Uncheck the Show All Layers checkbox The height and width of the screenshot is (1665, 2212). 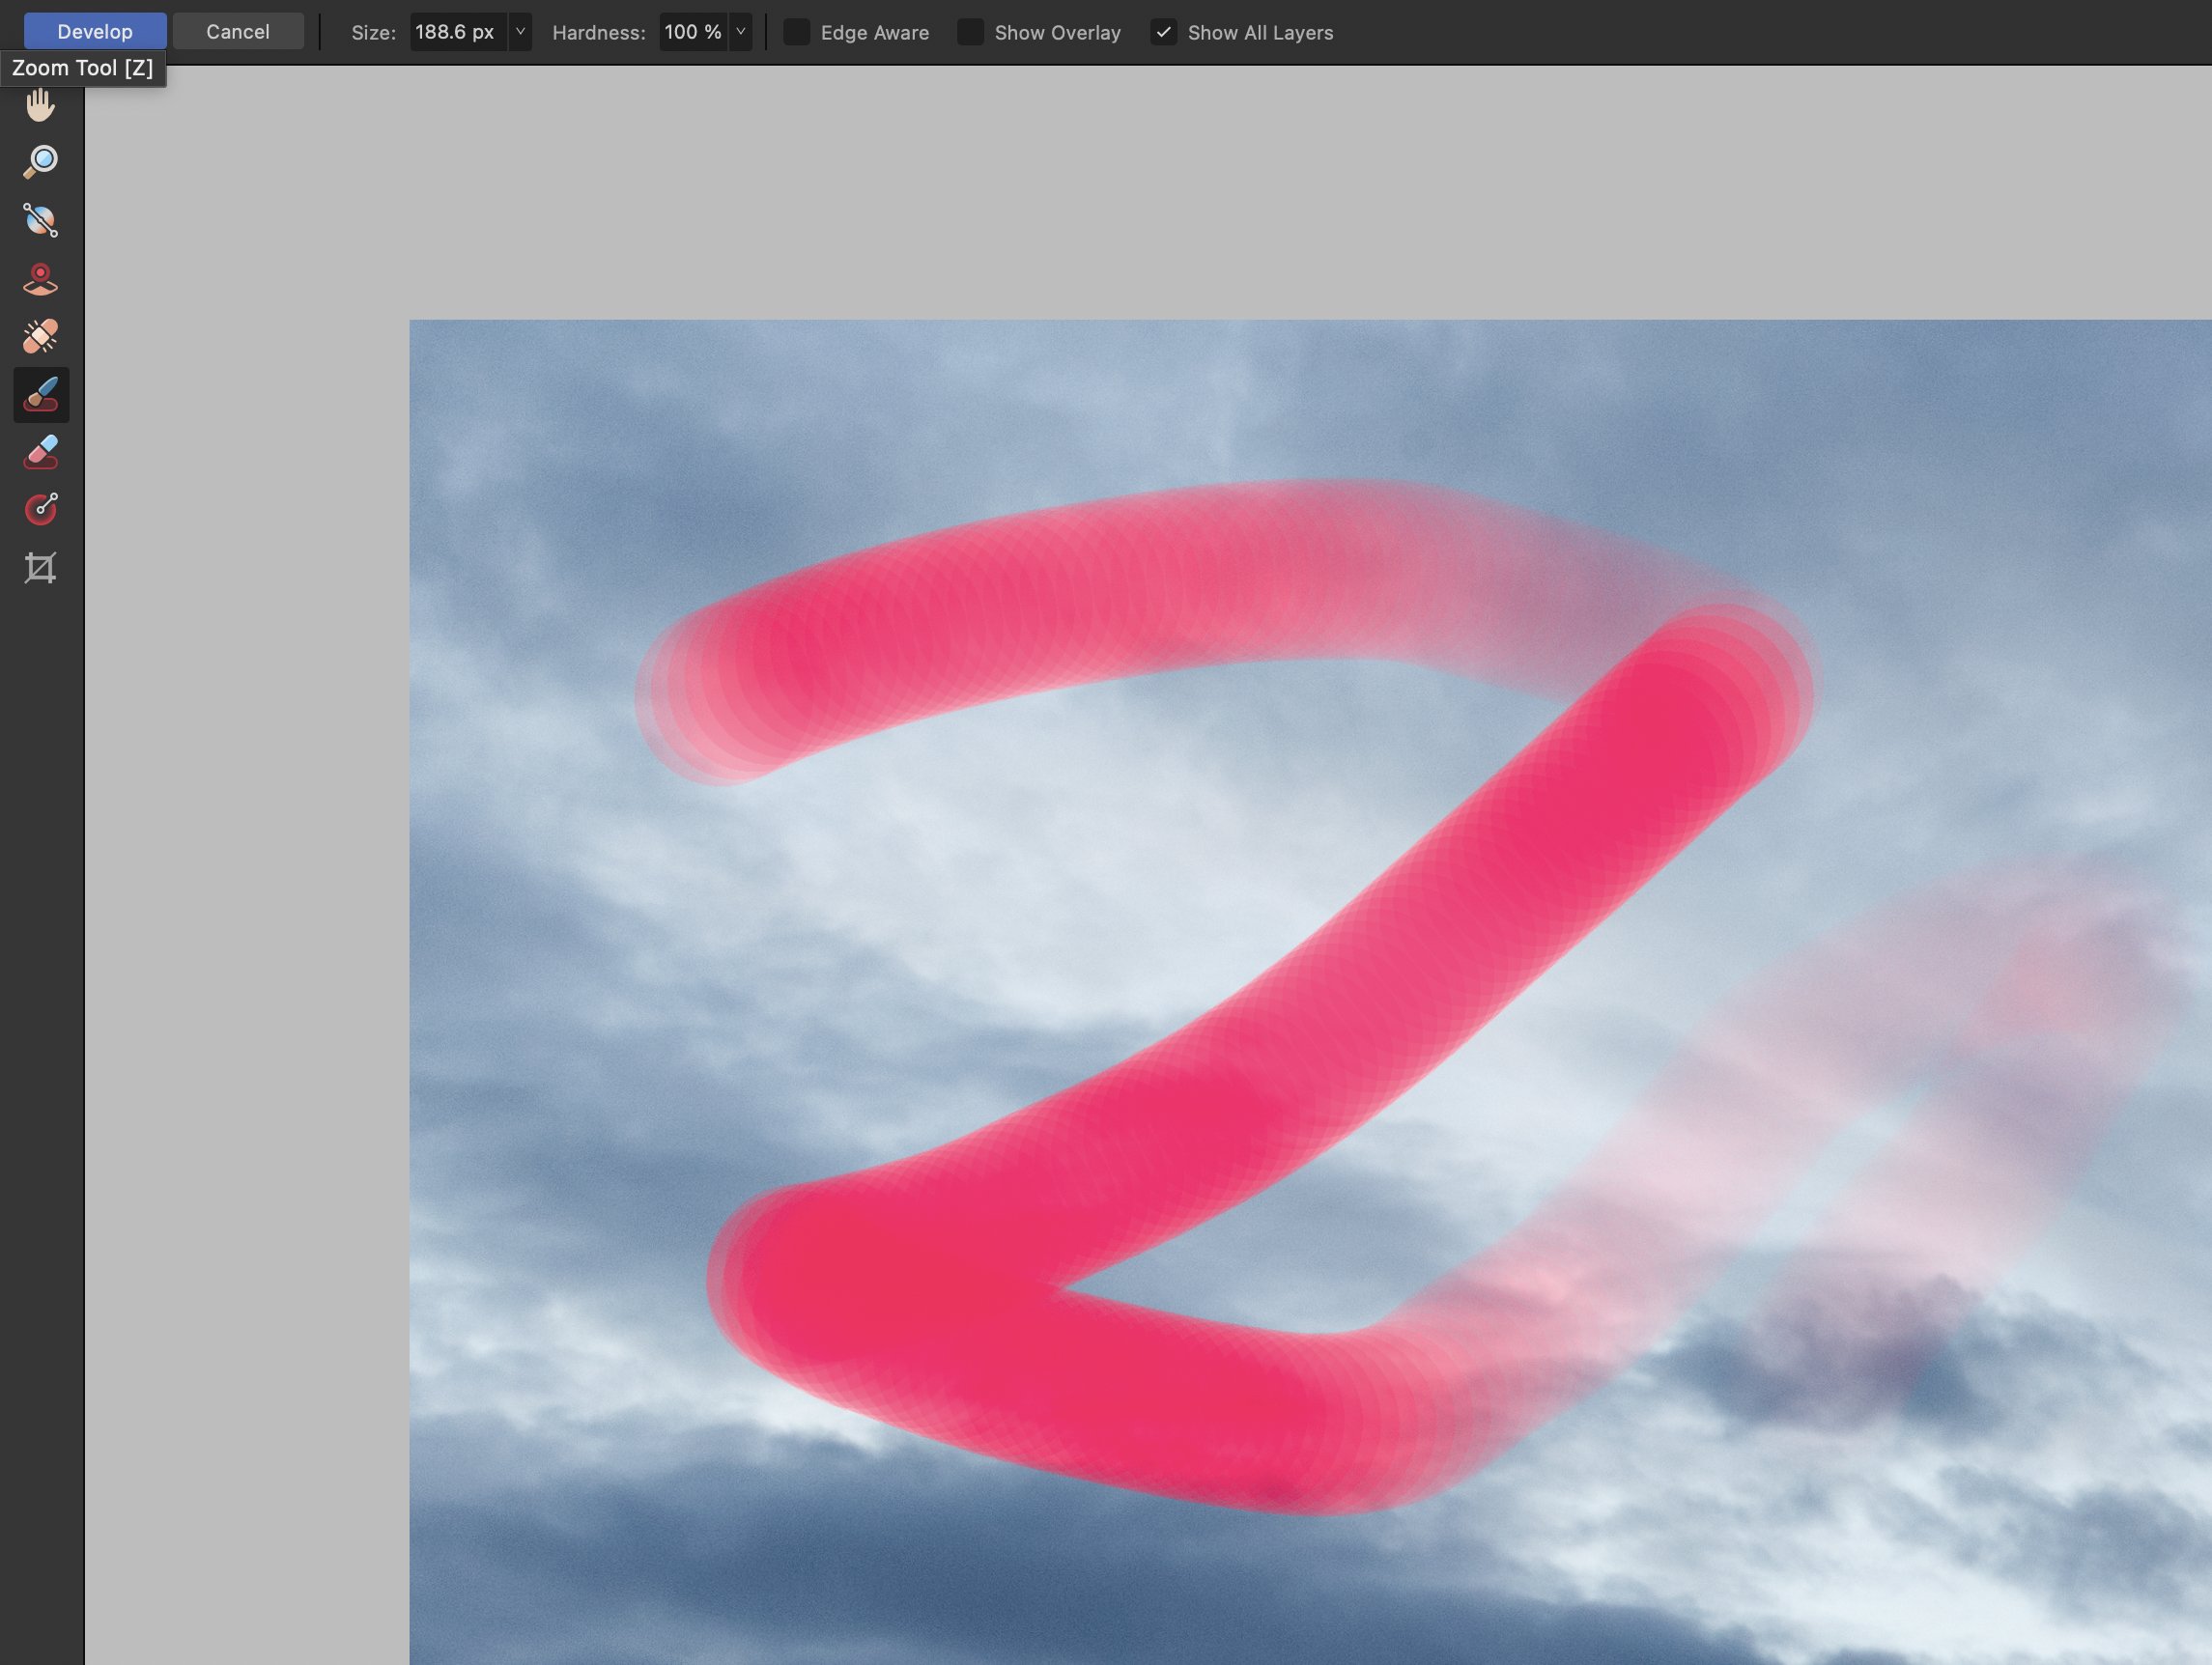(x=1163, y=32)
